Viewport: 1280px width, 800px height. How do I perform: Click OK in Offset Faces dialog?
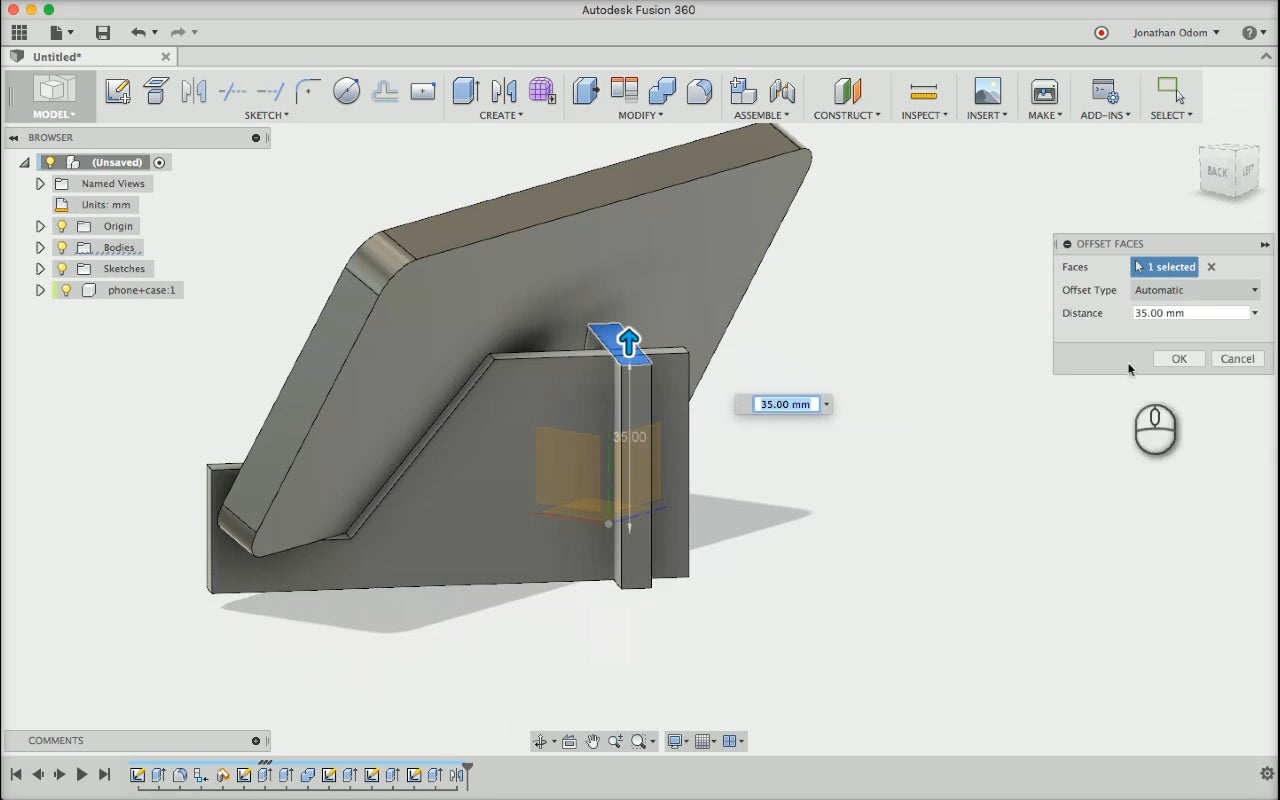1179,359
